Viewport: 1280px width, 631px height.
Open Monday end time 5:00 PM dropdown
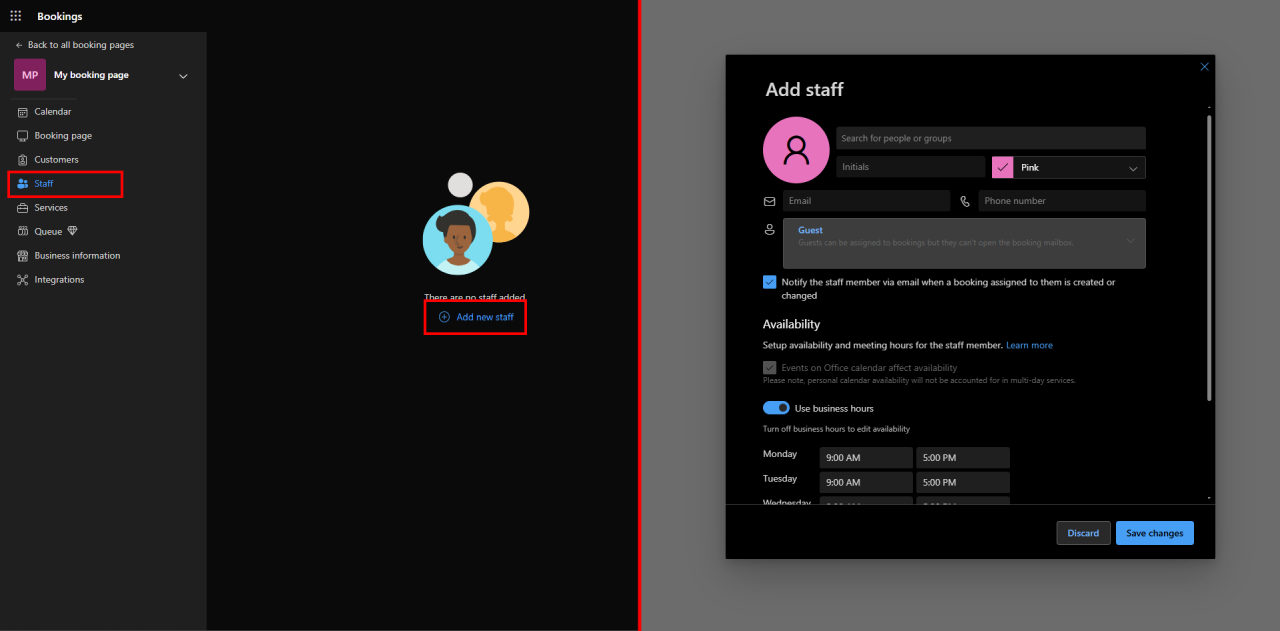tap(963, 458)
